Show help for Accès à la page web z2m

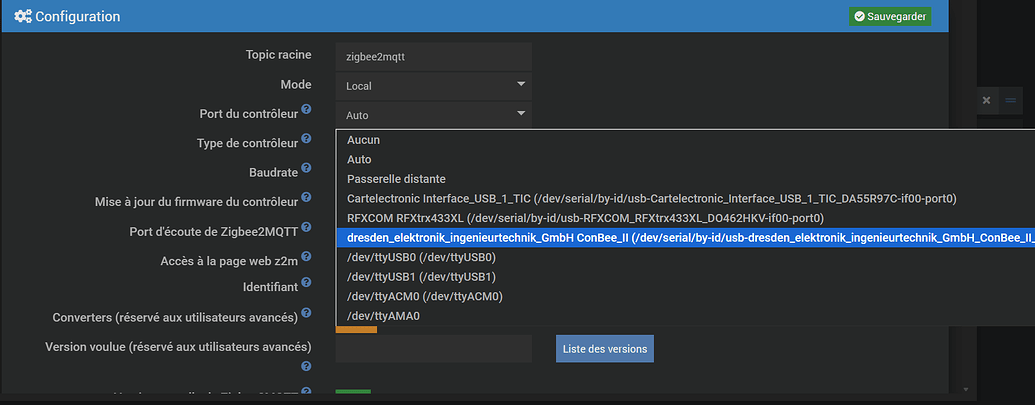click(306, 256)
